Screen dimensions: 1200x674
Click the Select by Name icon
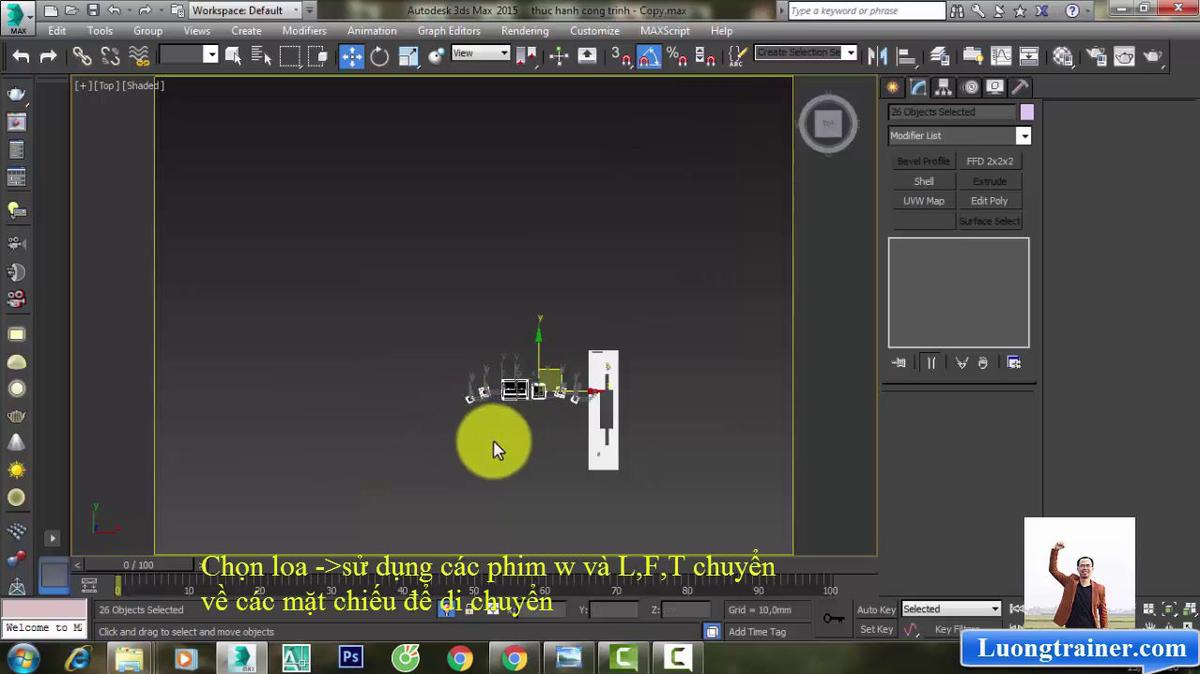tap(261, 56)
